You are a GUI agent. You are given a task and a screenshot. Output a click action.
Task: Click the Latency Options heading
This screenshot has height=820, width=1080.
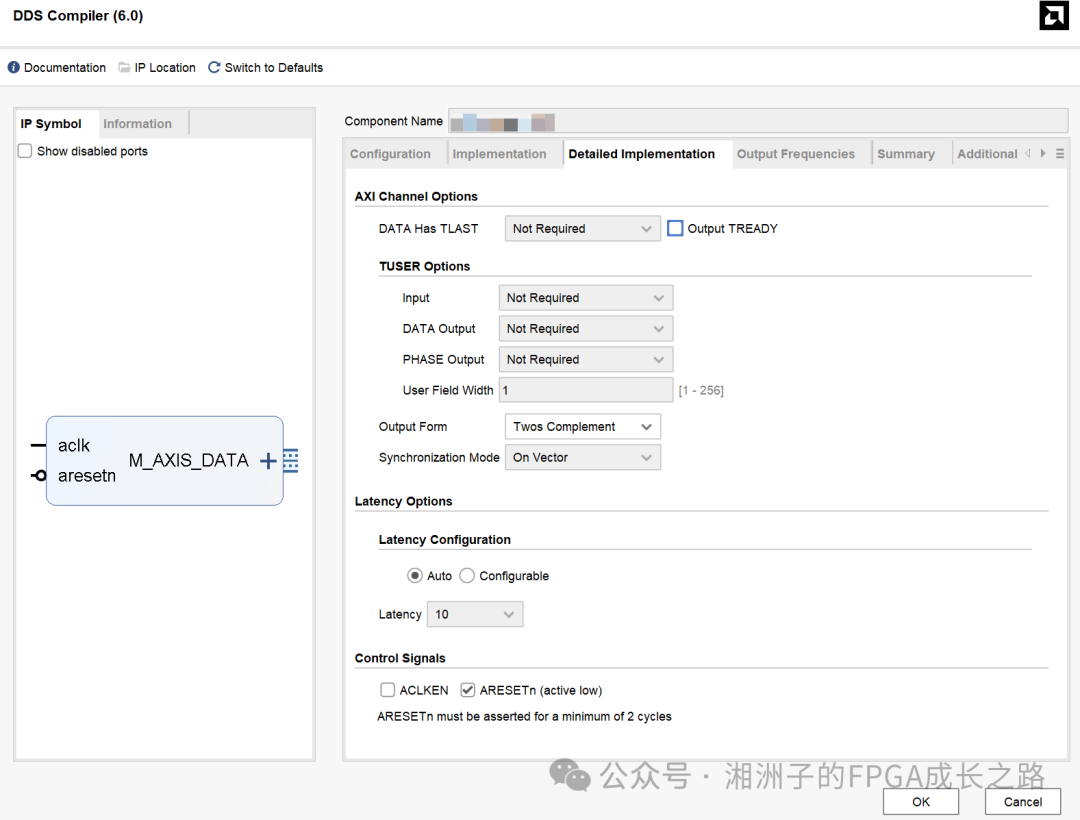403,501
